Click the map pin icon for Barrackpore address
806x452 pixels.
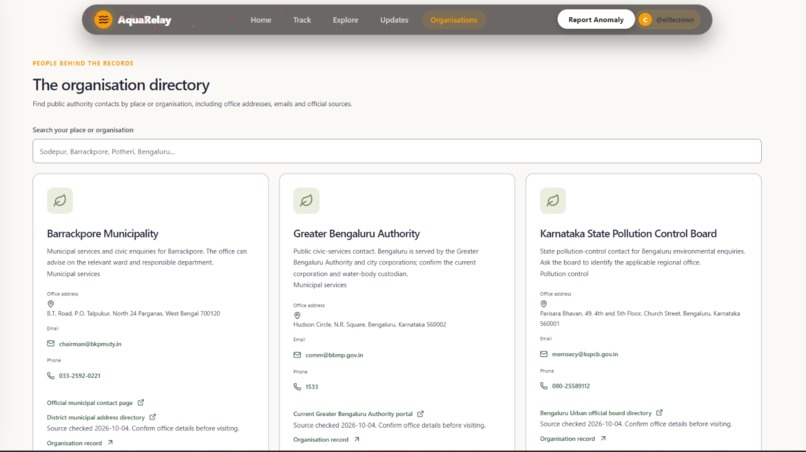(x=50, y=304)
